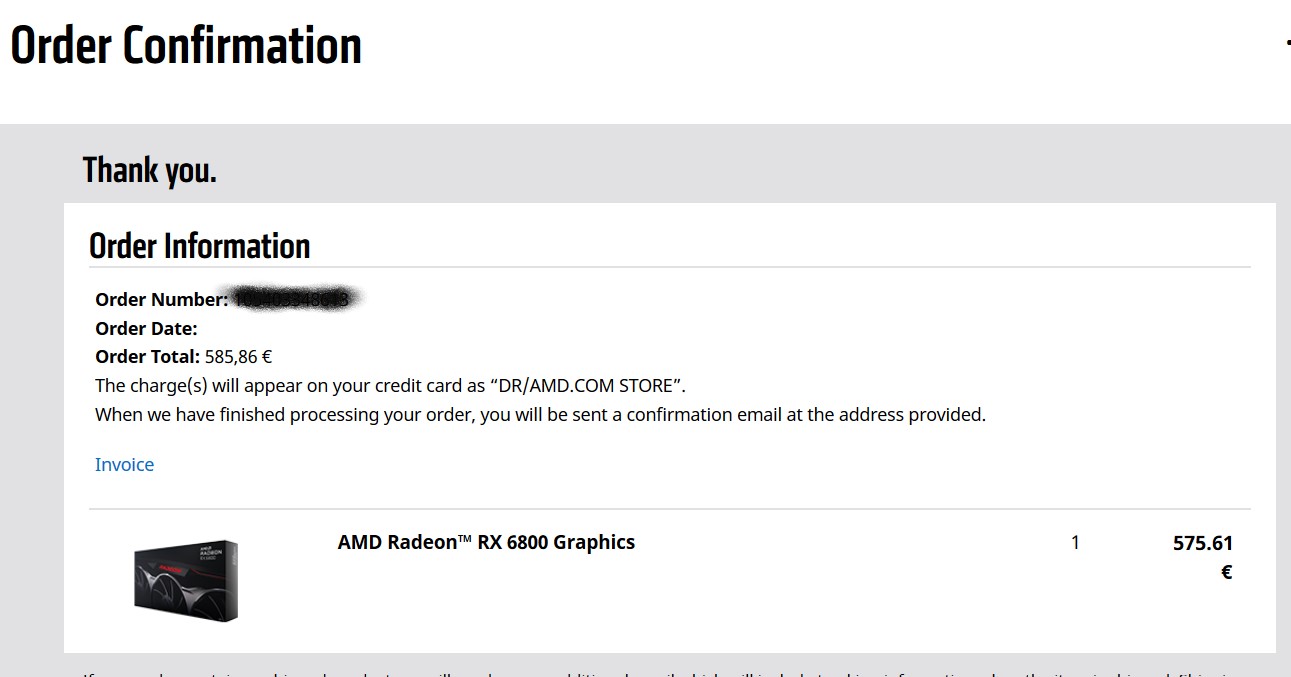Open the Invoice link
Image resolution: width=1291 pixels, height=677 pixels.
click(x=124, y=465)
